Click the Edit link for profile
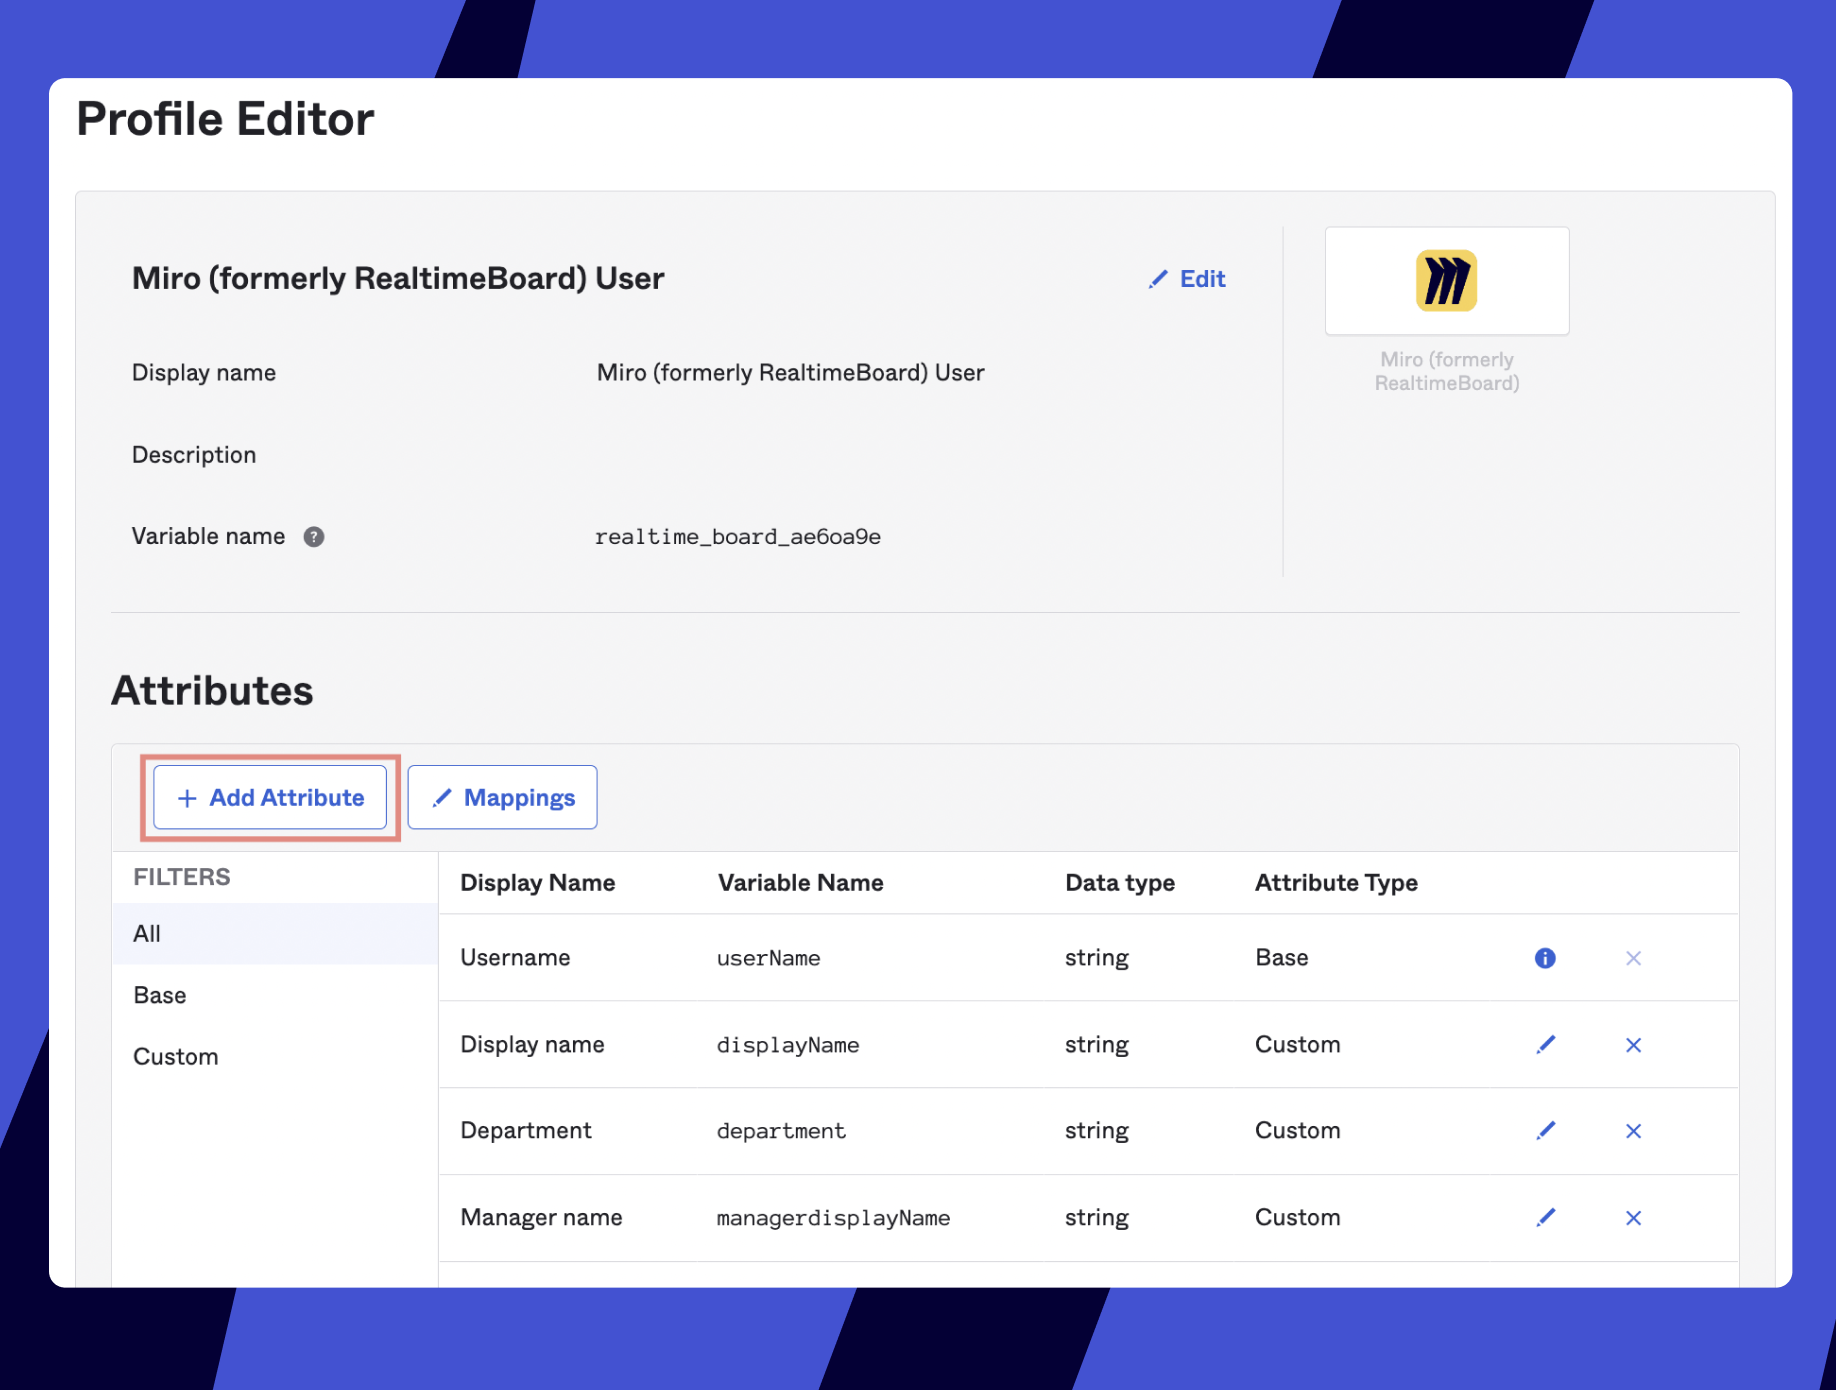The image size is (1836, 1390). point(1187,279)
